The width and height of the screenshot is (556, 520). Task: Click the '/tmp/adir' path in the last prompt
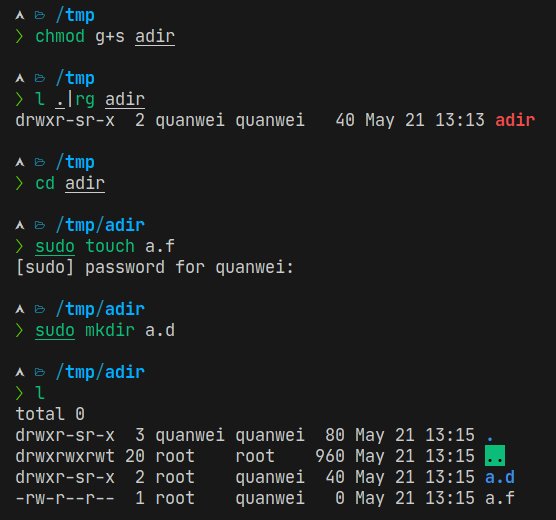click(100, 372)
